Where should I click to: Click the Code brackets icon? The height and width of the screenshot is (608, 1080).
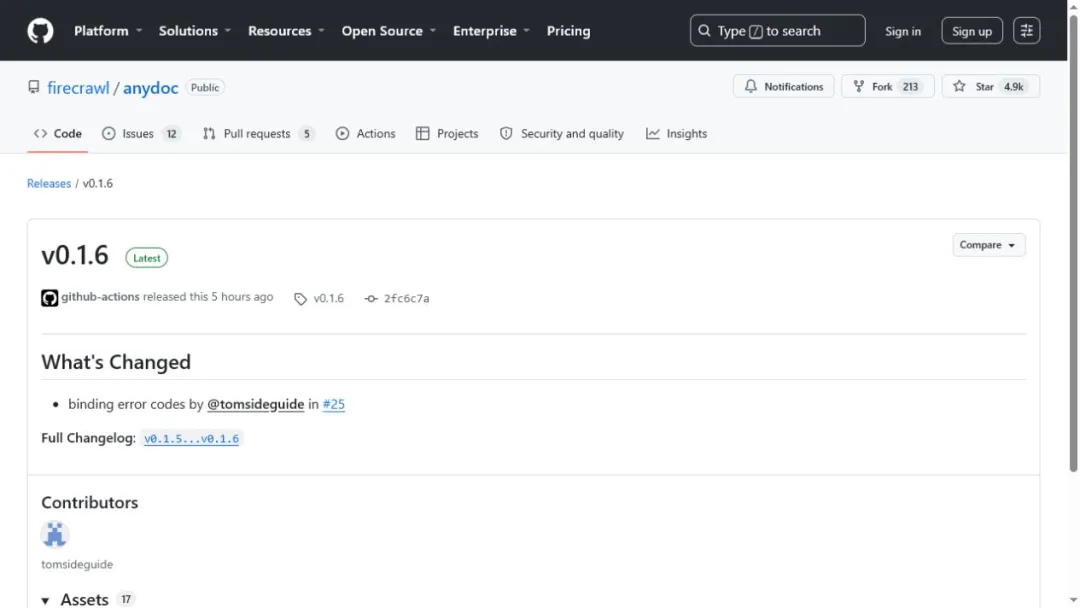click(x=40, y=134)
